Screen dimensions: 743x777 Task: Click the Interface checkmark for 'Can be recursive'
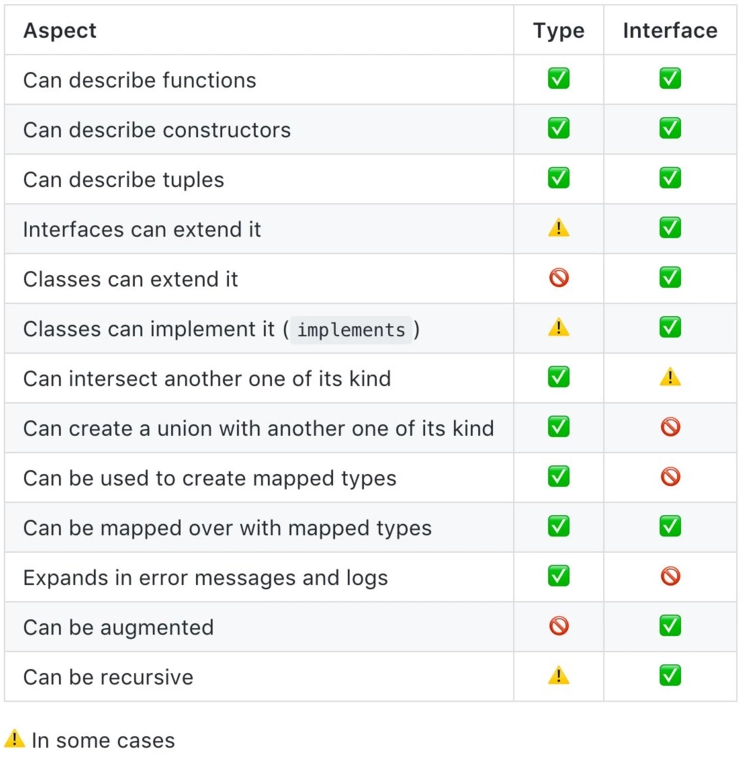pos(670,675)
